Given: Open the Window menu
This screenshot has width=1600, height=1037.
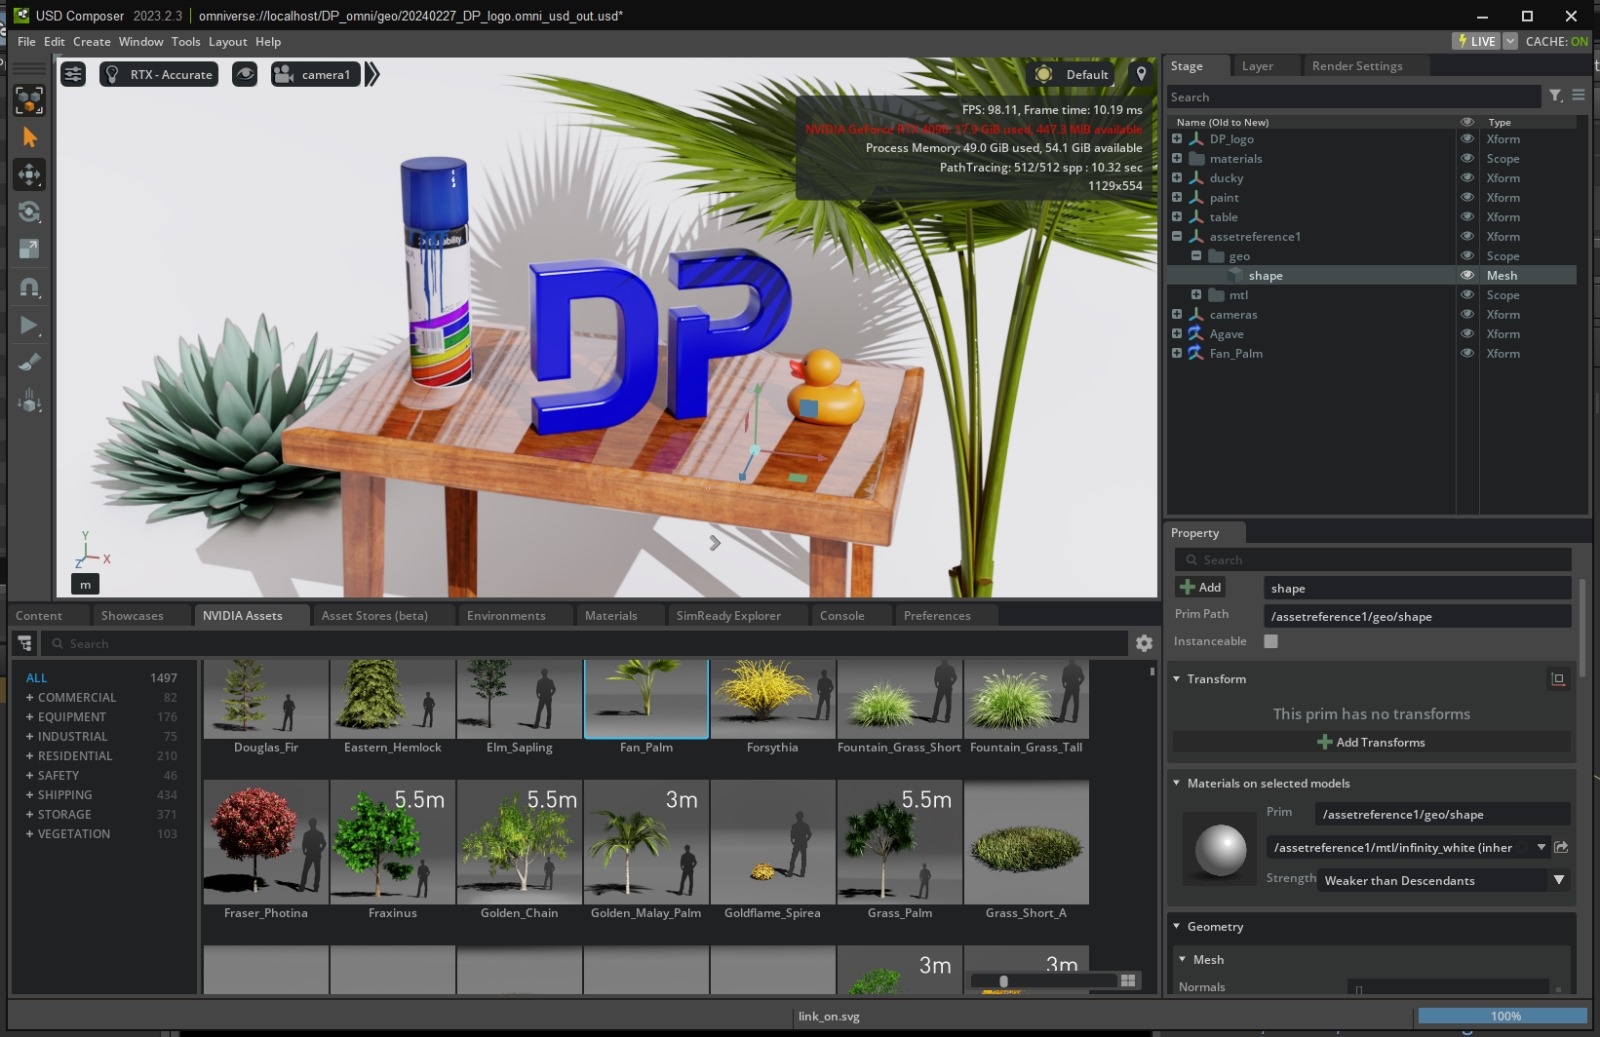Looking at the screenshot, I should 140,41.
